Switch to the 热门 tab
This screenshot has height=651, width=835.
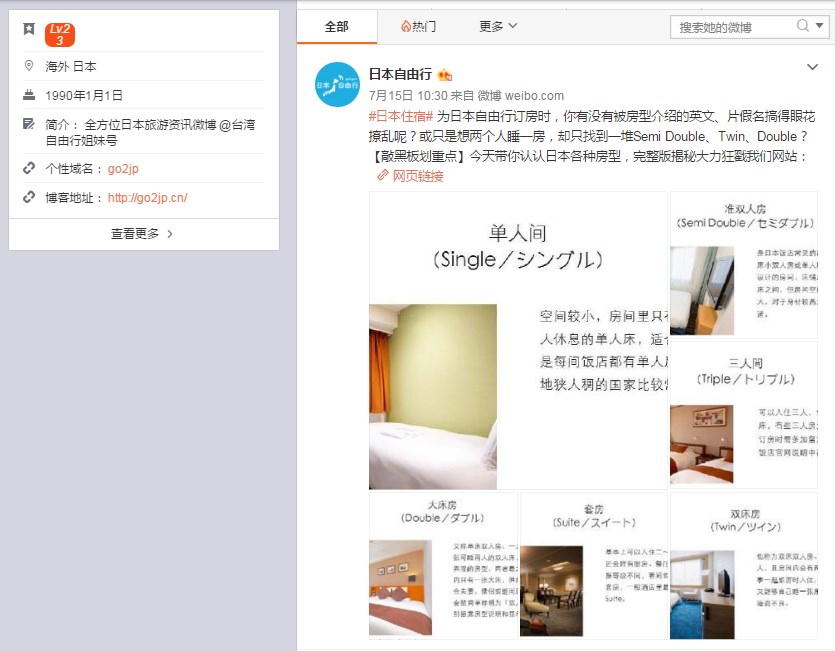tap(418, 26)
